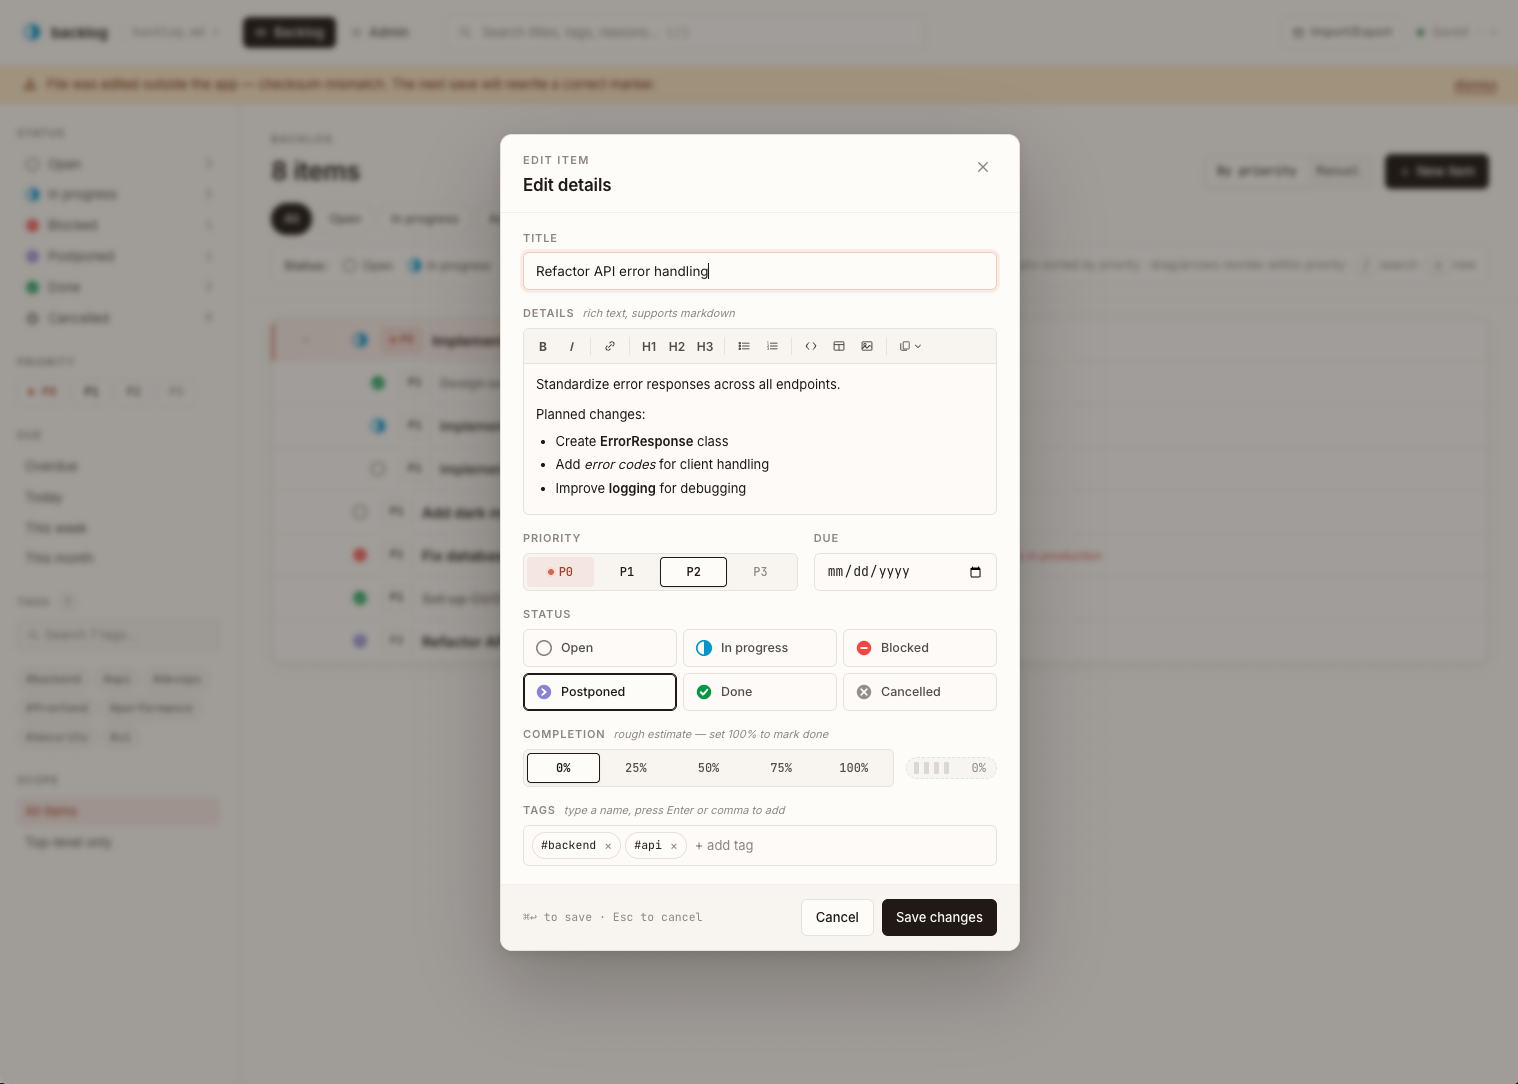Set completion to 50%
The width and height of the screenshot is (1518, 1084).
tap(709, 768)
